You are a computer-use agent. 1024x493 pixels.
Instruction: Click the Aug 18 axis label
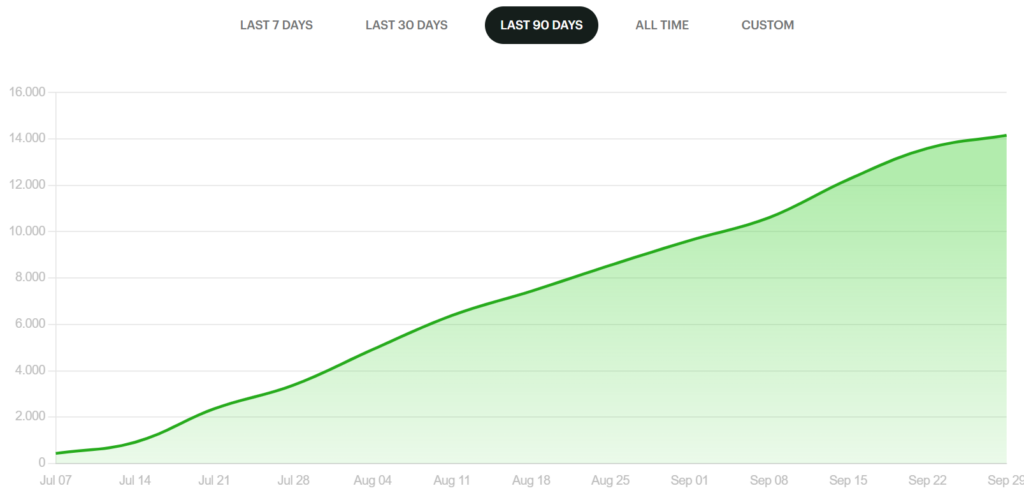click(530, 481)
